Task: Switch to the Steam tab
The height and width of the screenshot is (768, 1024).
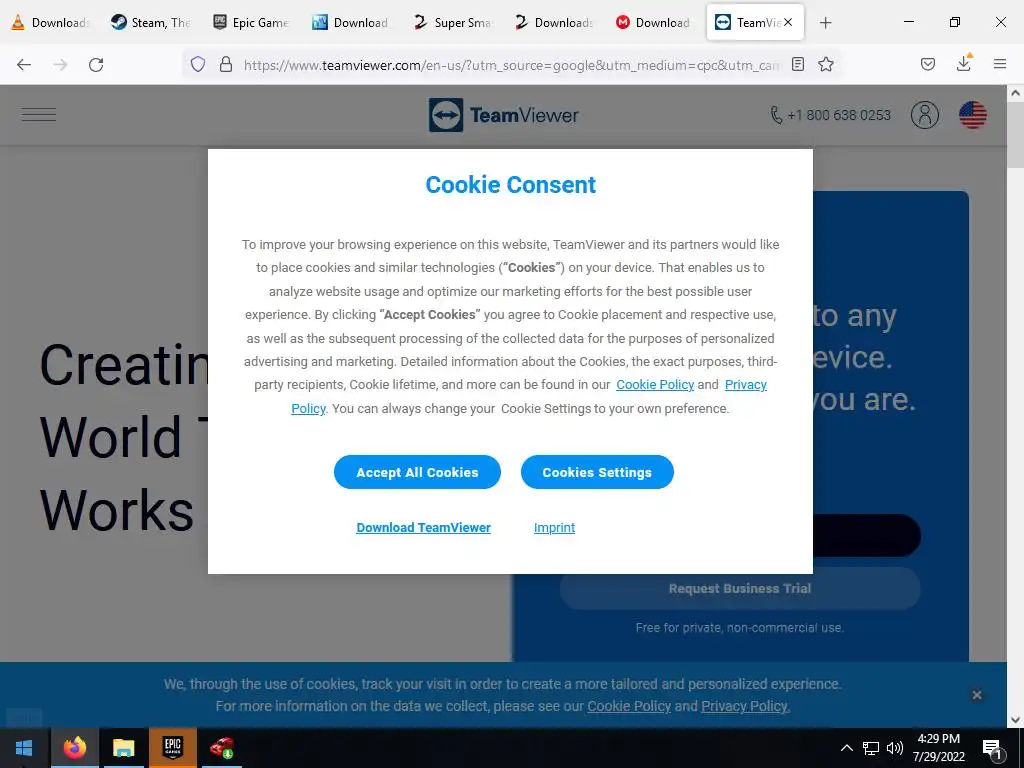Action: (151, 23)
